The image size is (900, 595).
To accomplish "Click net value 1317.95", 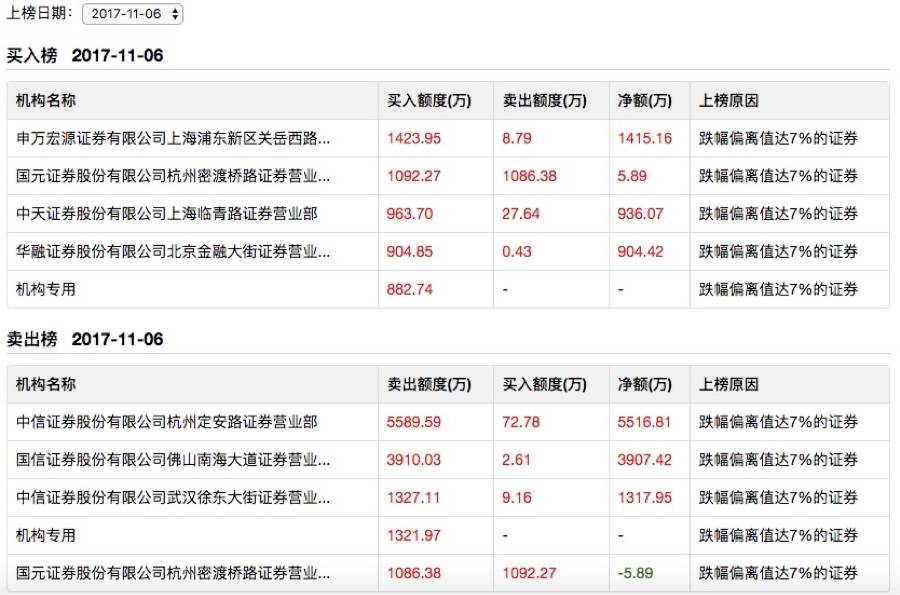I will click(645, 497).
